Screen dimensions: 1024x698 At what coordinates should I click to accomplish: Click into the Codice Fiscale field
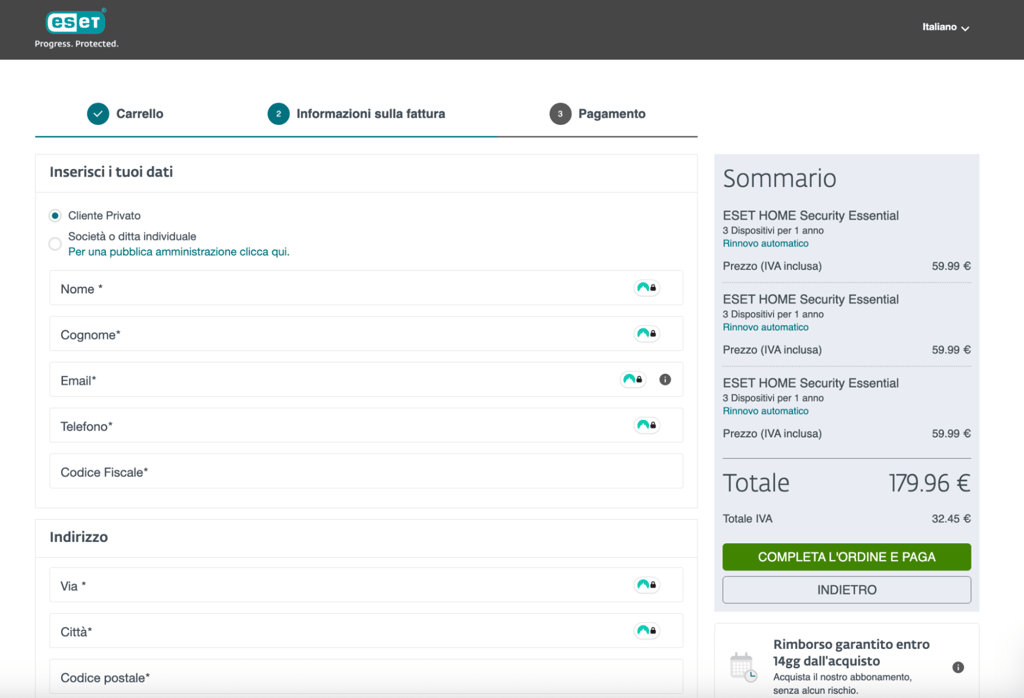[366, 471]
